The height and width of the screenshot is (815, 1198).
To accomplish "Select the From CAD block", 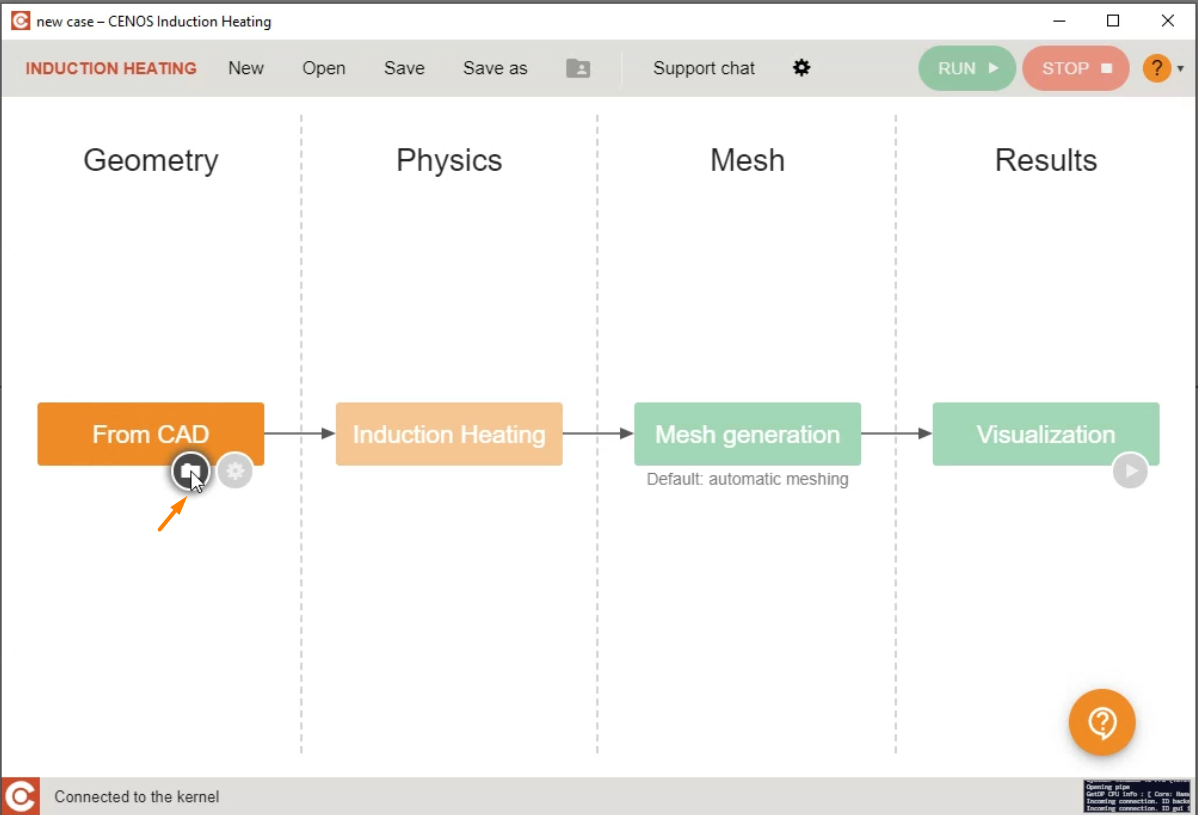I will 151,434.
